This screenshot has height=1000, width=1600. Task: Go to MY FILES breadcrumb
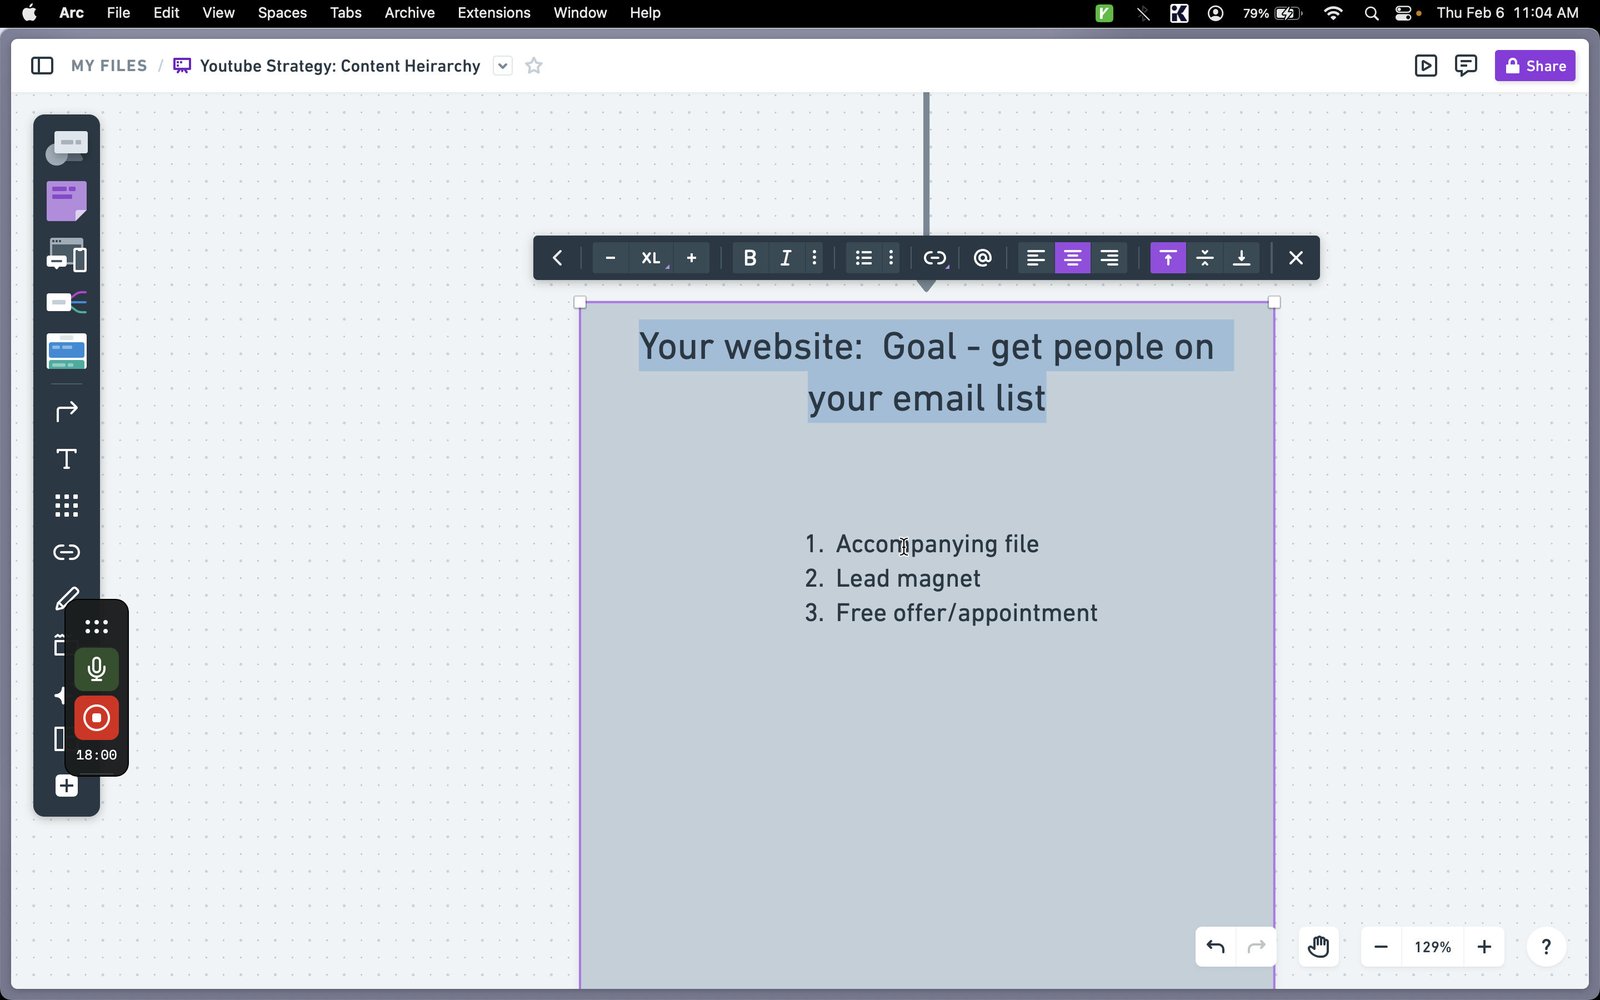(109, 66)
